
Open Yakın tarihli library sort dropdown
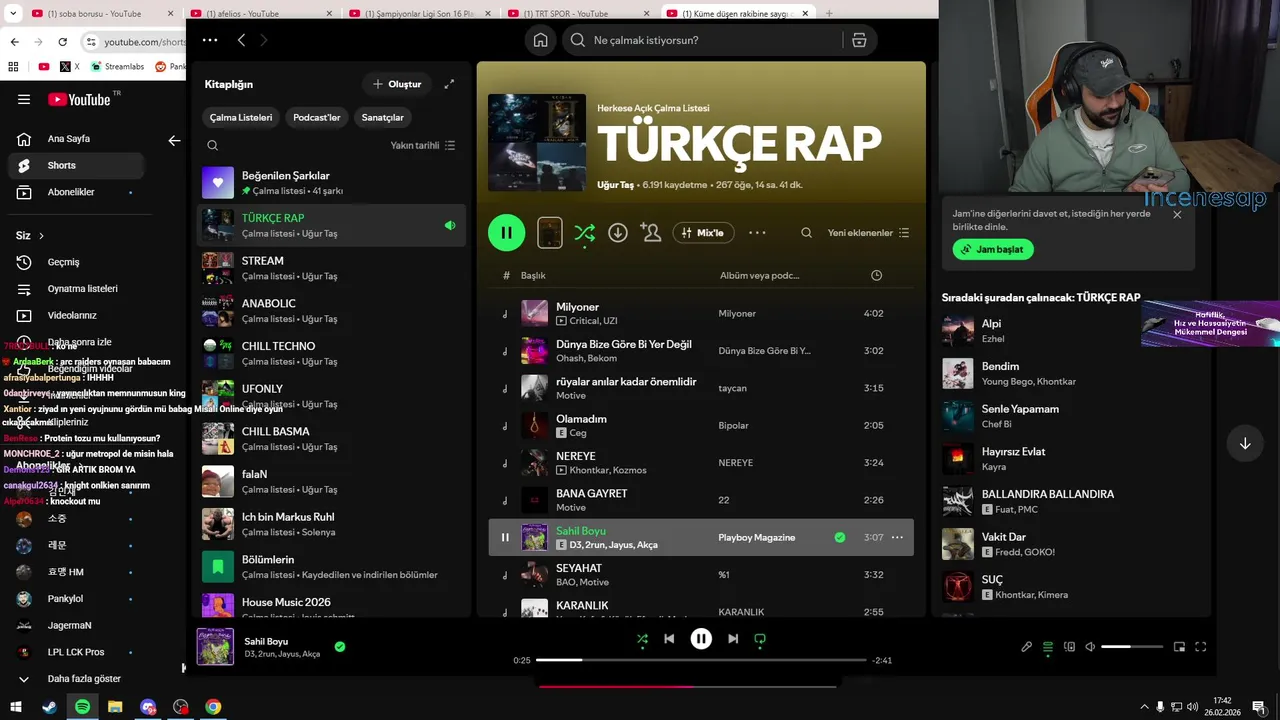click(423, 145)
